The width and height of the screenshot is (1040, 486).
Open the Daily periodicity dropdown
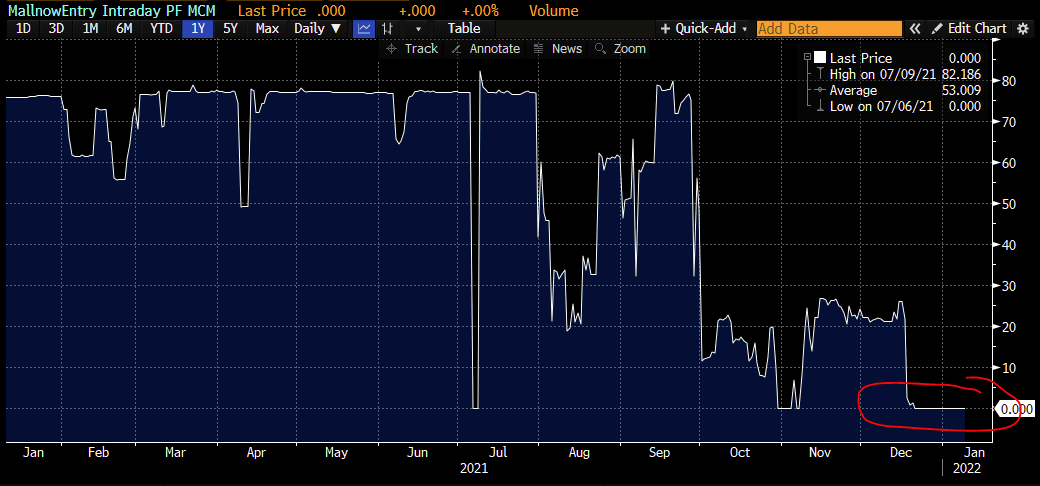click(x=317, y=29)
